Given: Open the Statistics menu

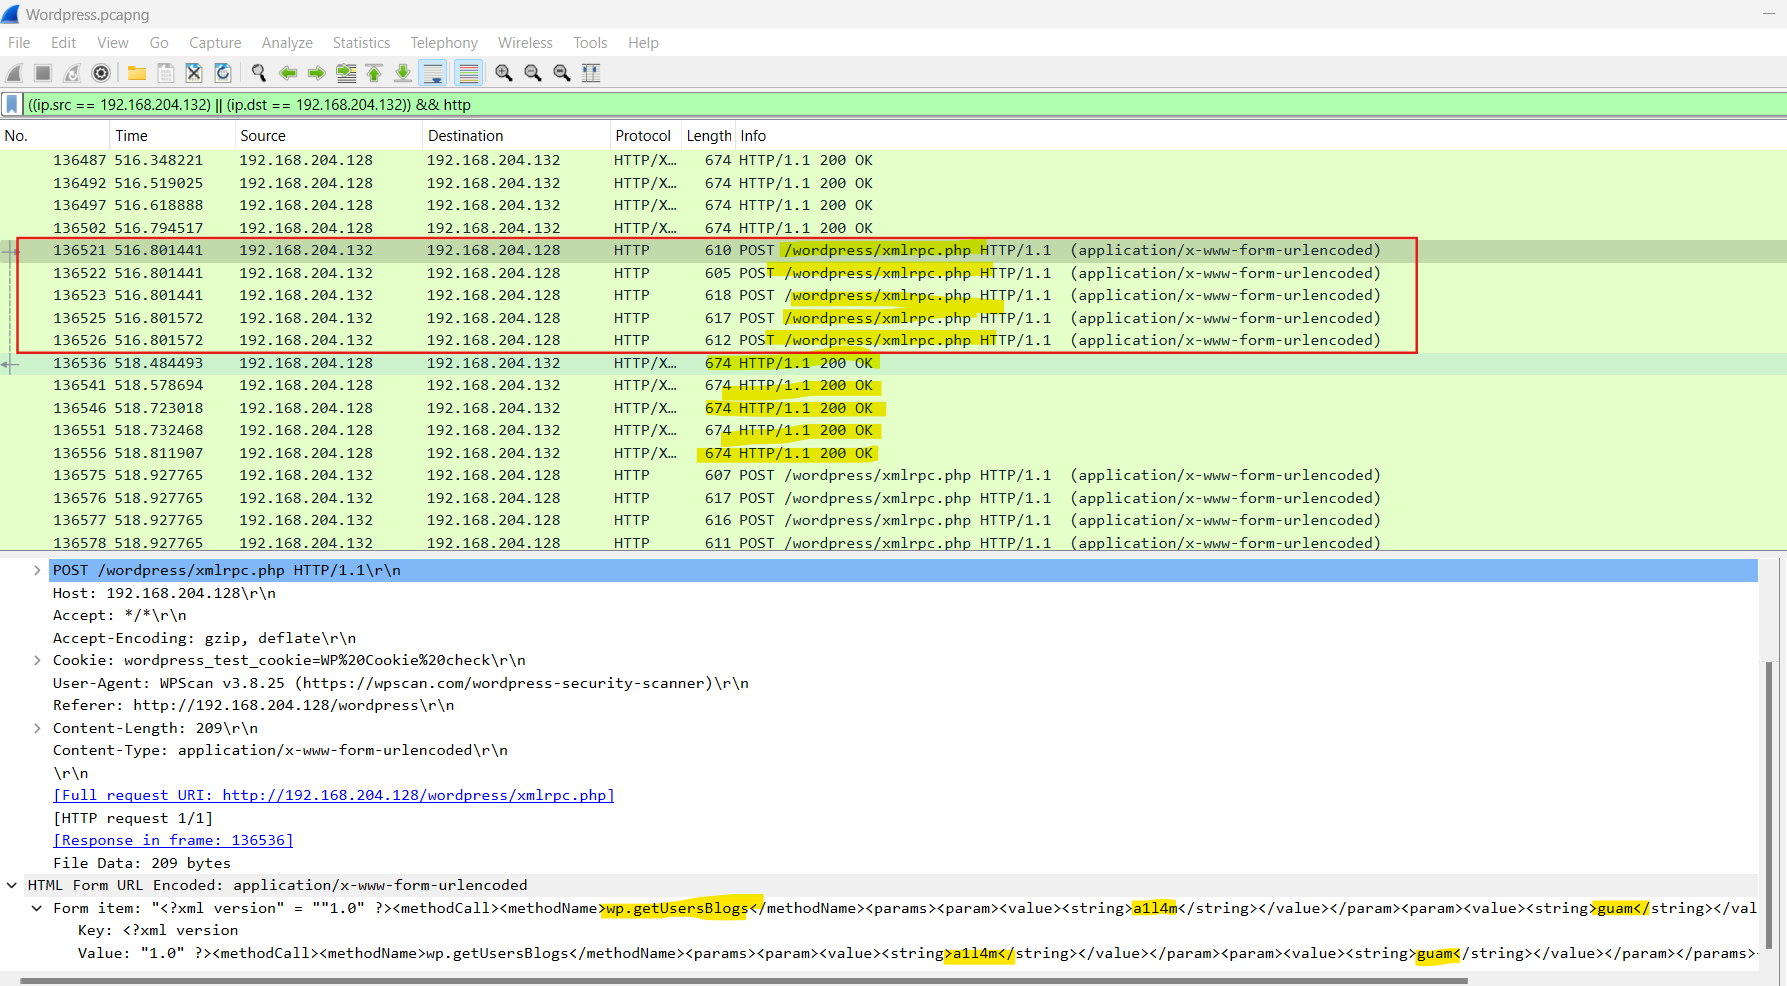Looking at the screenshot, I should point(361,43).
